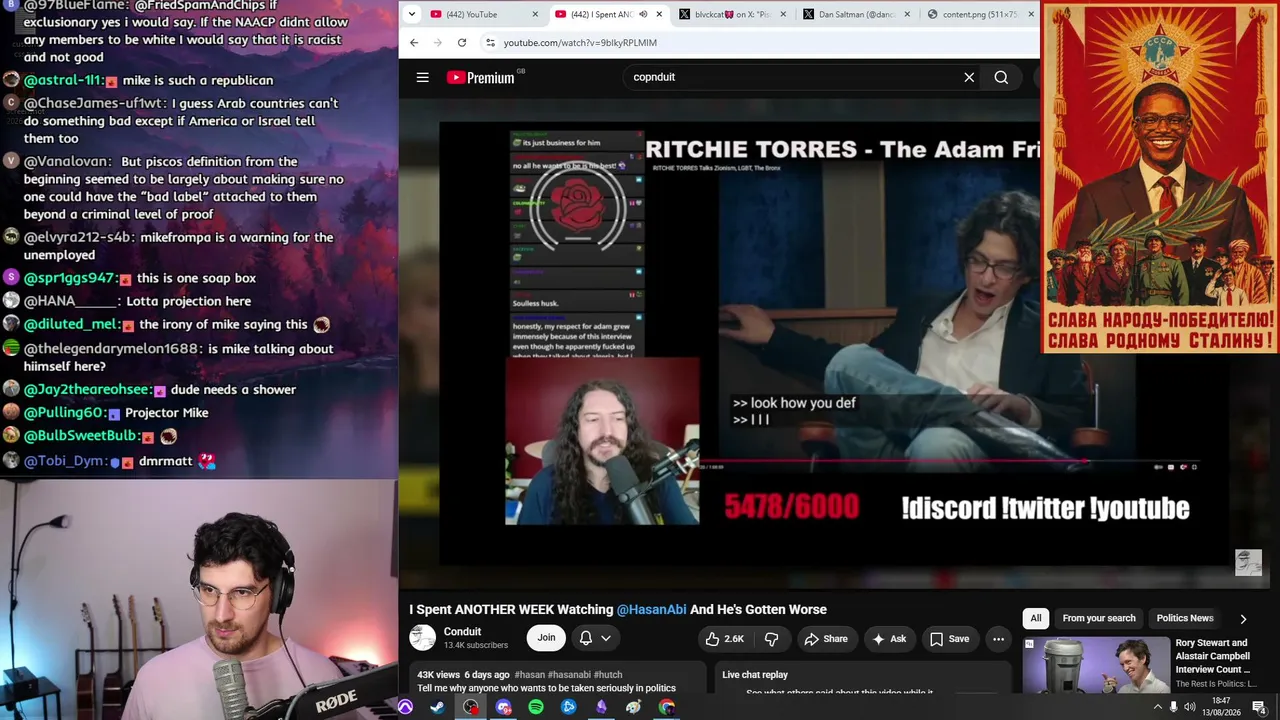This screenshot has width=1280, height=720.
Task: Open the YouTube guide hamburger menu
Action: coord(423,77)
